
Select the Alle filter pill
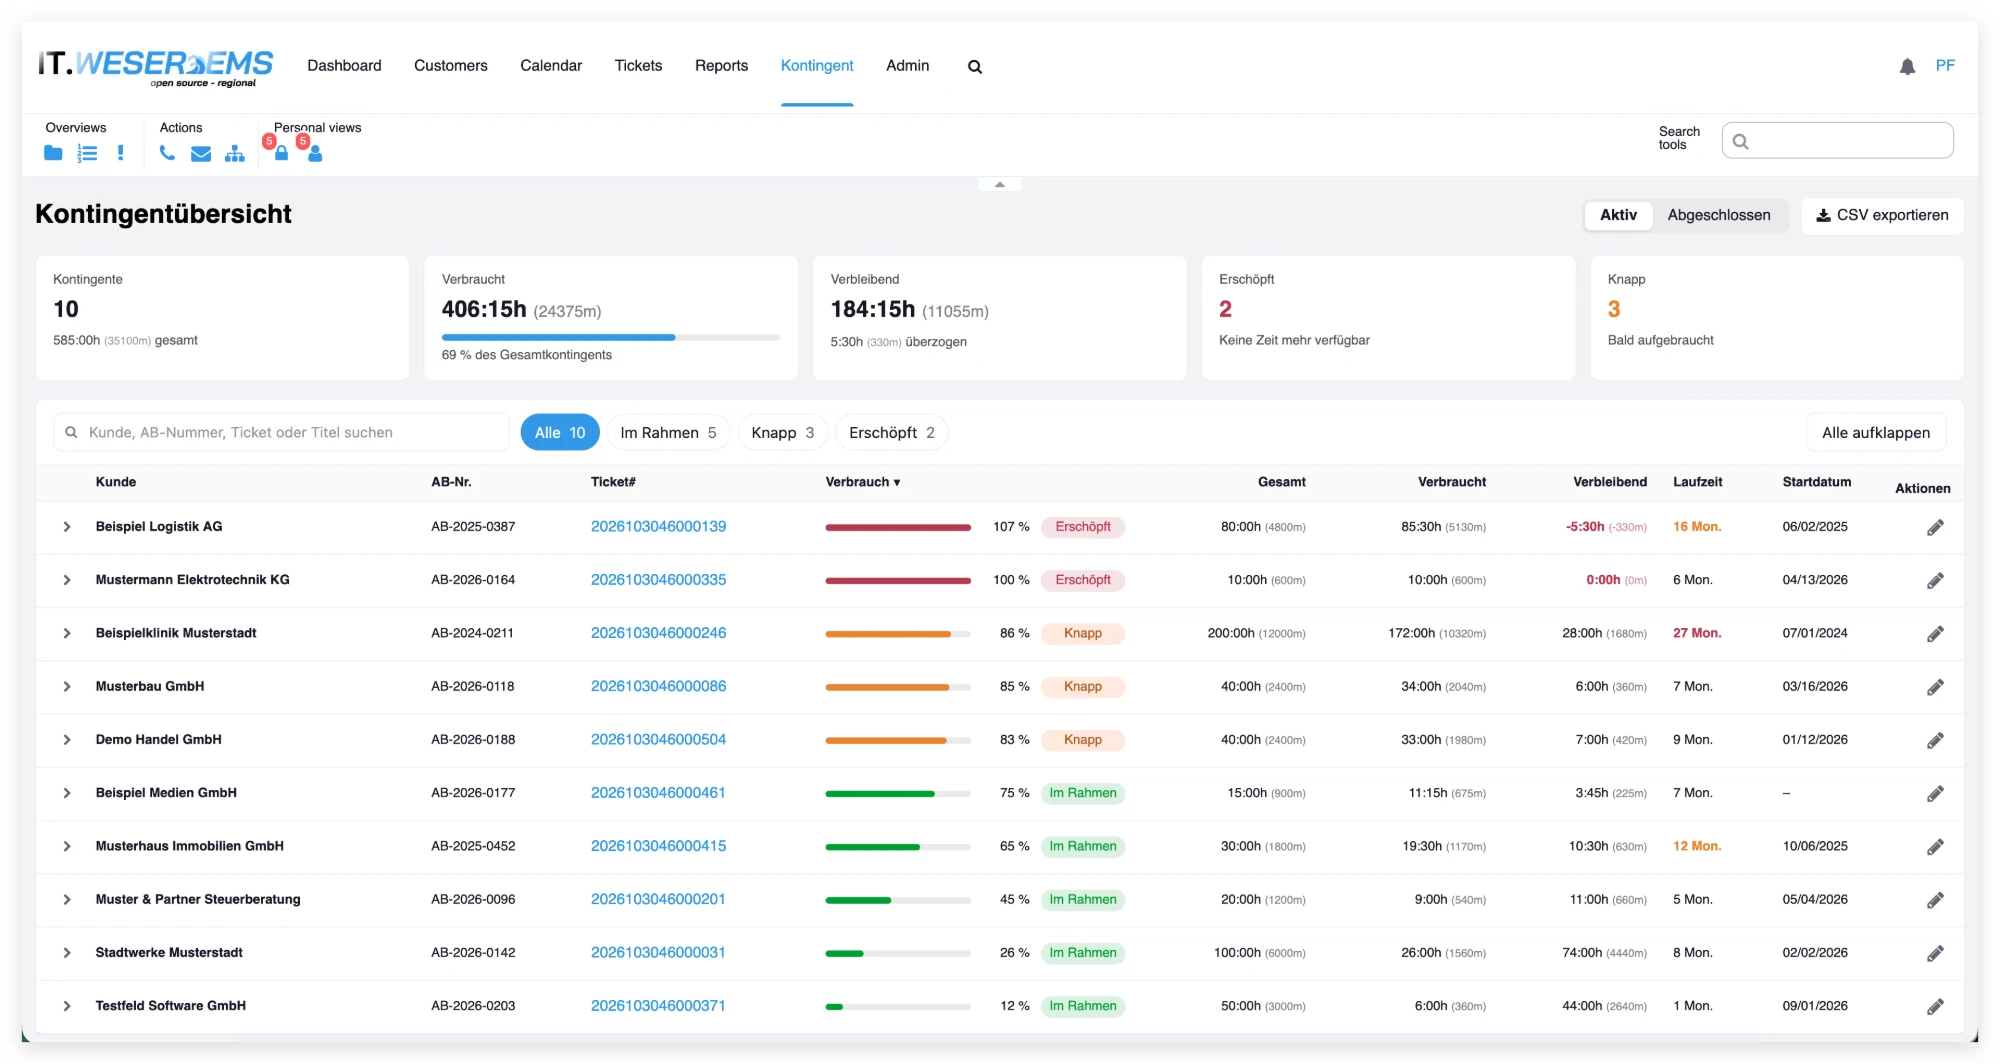(x=560, y=432)
